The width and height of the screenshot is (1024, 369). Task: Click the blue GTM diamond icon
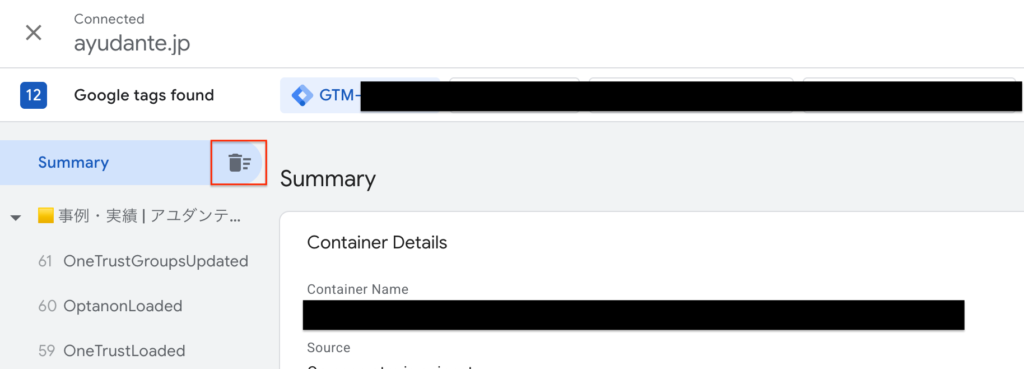[302, 95]
